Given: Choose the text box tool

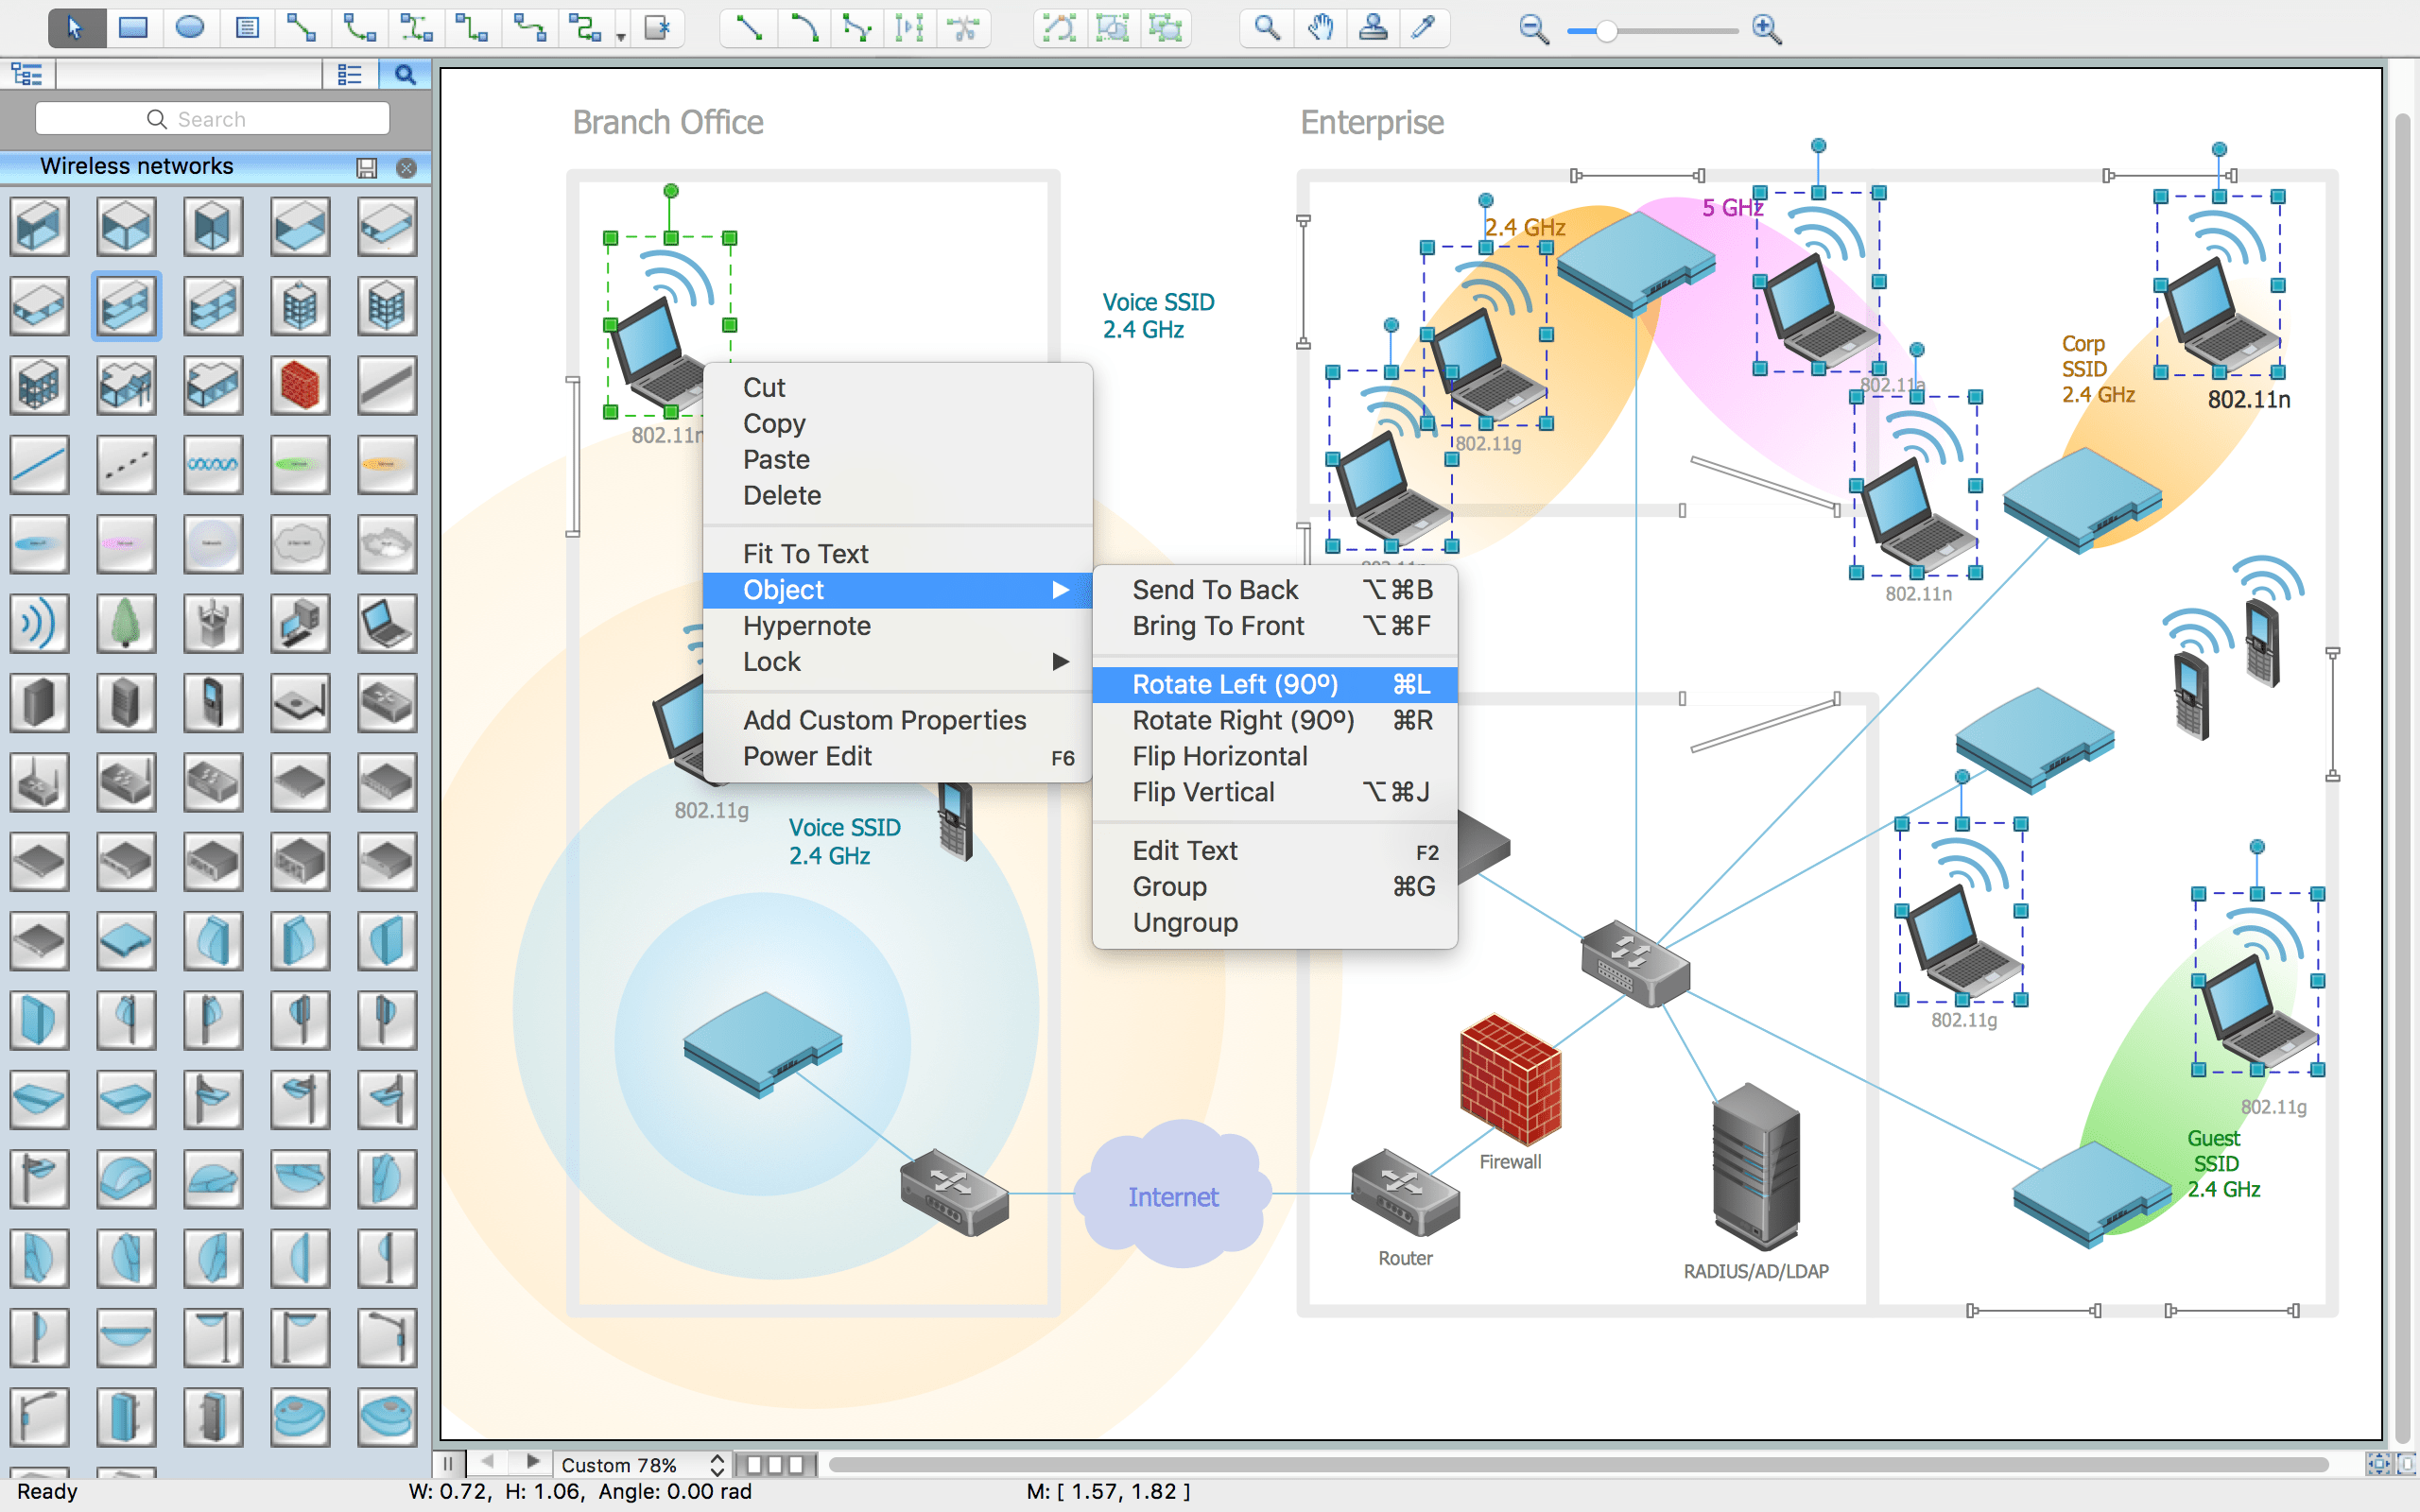Looking at the screenshot, I should tap(247, 28).
